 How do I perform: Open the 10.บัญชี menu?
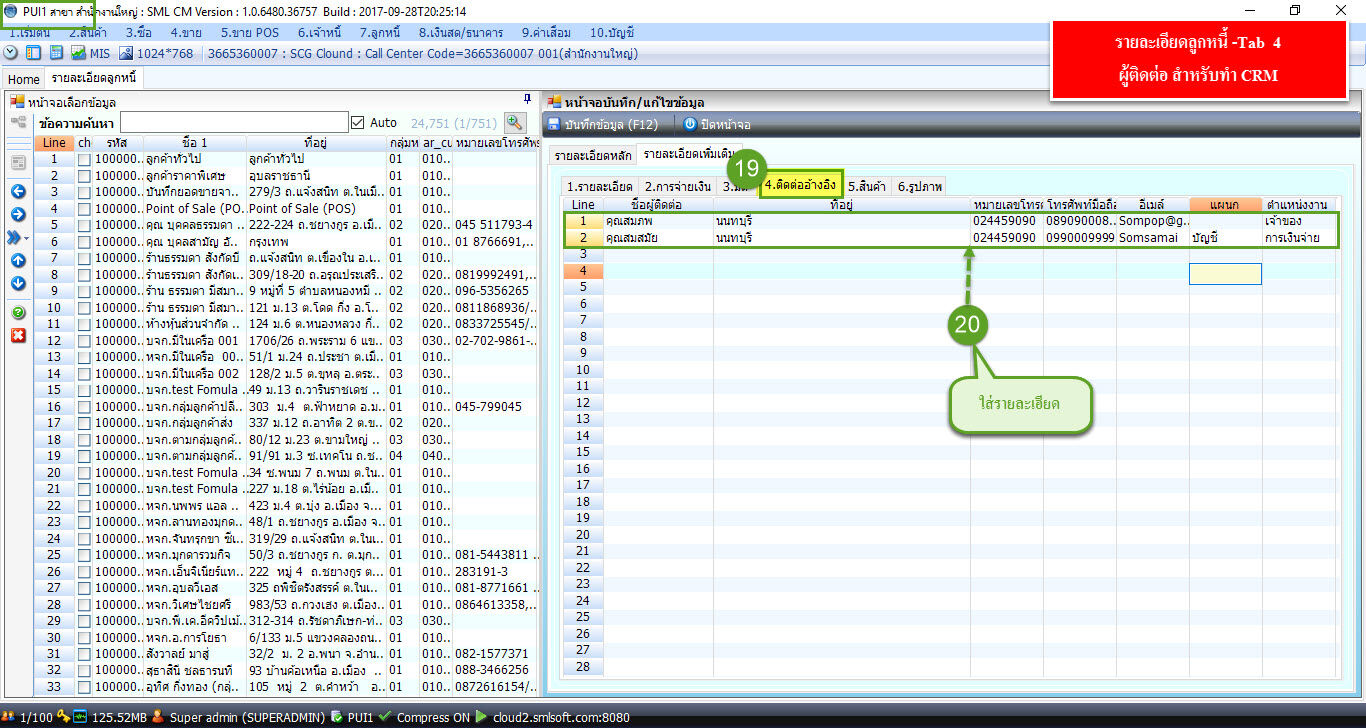tap(612, 32)
